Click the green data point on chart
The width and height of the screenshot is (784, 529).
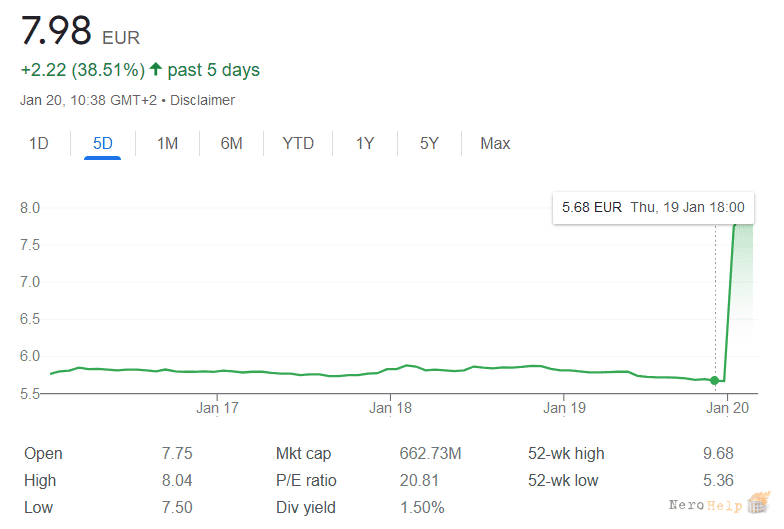pos(714,380)
